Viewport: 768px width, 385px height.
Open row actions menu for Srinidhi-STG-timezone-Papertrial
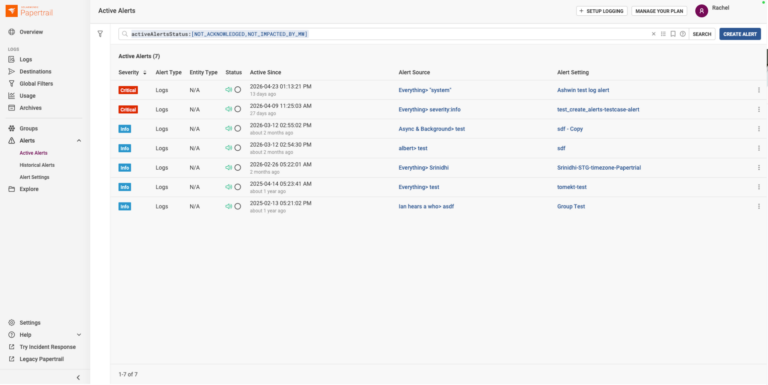[x=759, y=168]
